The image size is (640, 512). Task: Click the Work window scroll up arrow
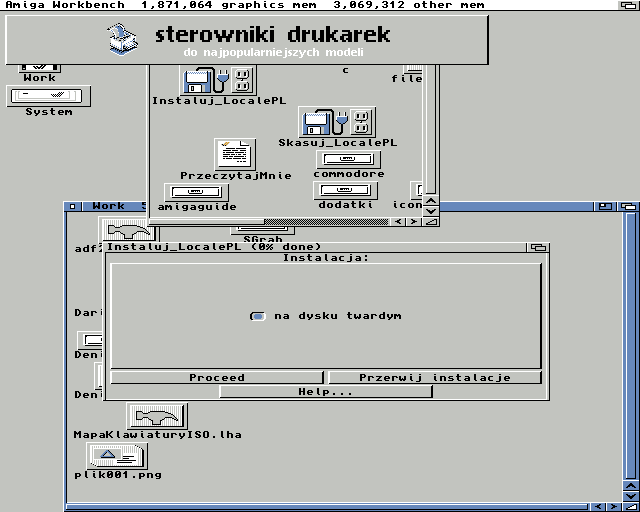click(x=631, y=486)
